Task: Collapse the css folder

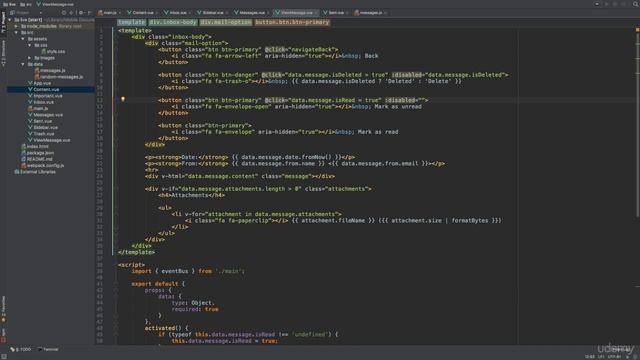Action: coord(30,45)
